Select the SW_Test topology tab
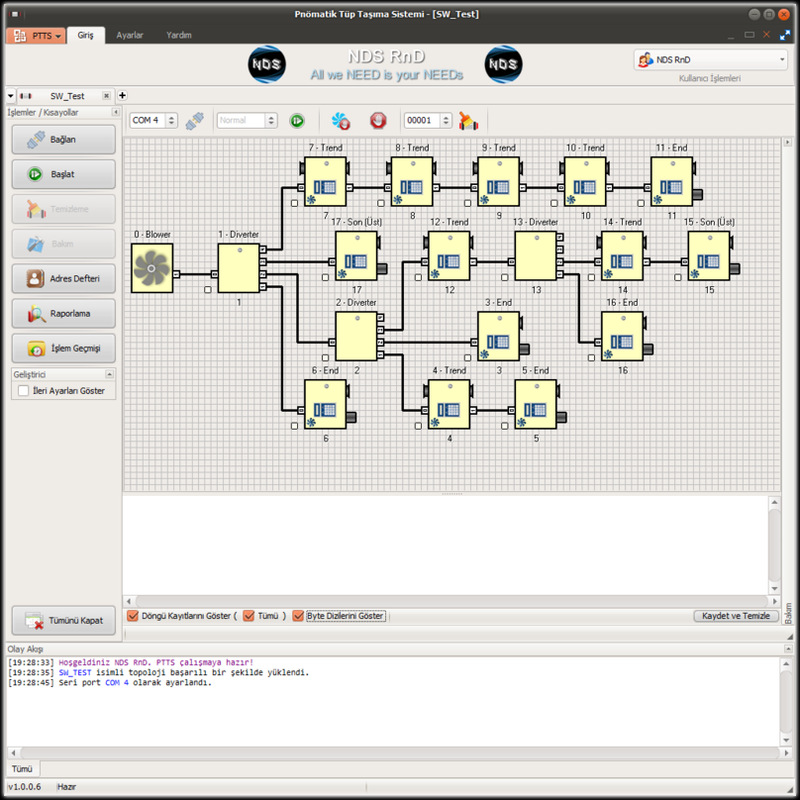 tap(68, 95)
